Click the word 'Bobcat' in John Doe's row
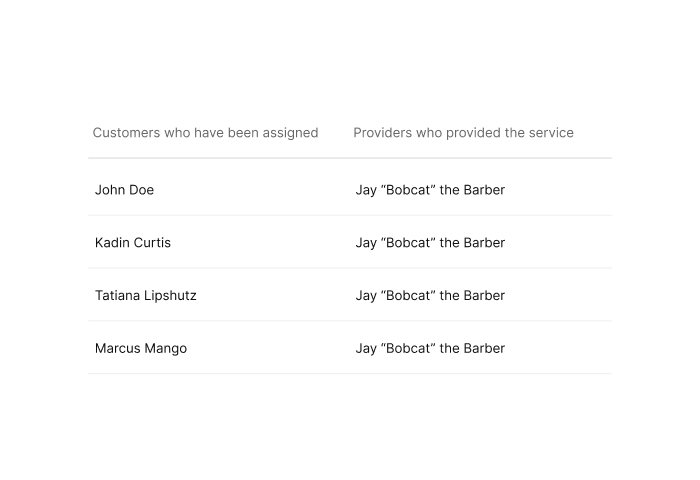The image size is (700, 480). (408, 190)
